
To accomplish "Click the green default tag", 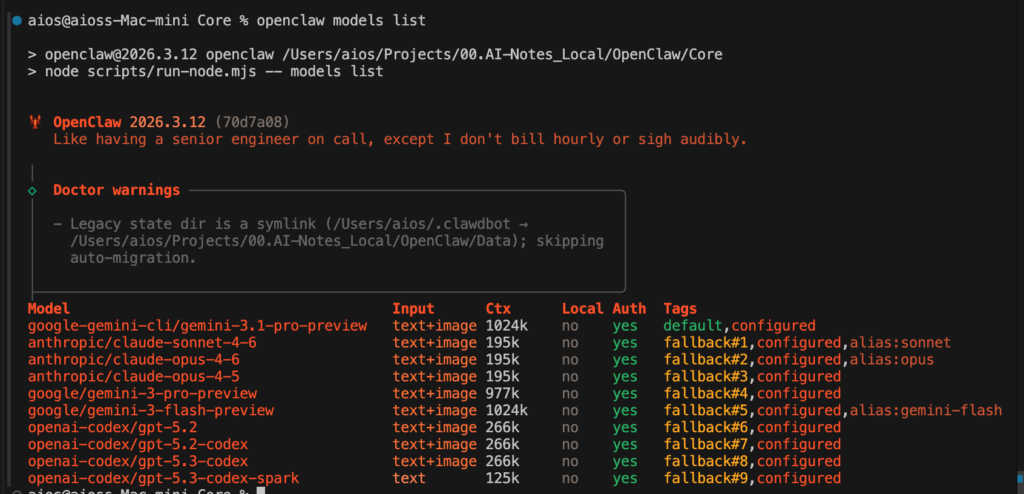I will (692, 325).
